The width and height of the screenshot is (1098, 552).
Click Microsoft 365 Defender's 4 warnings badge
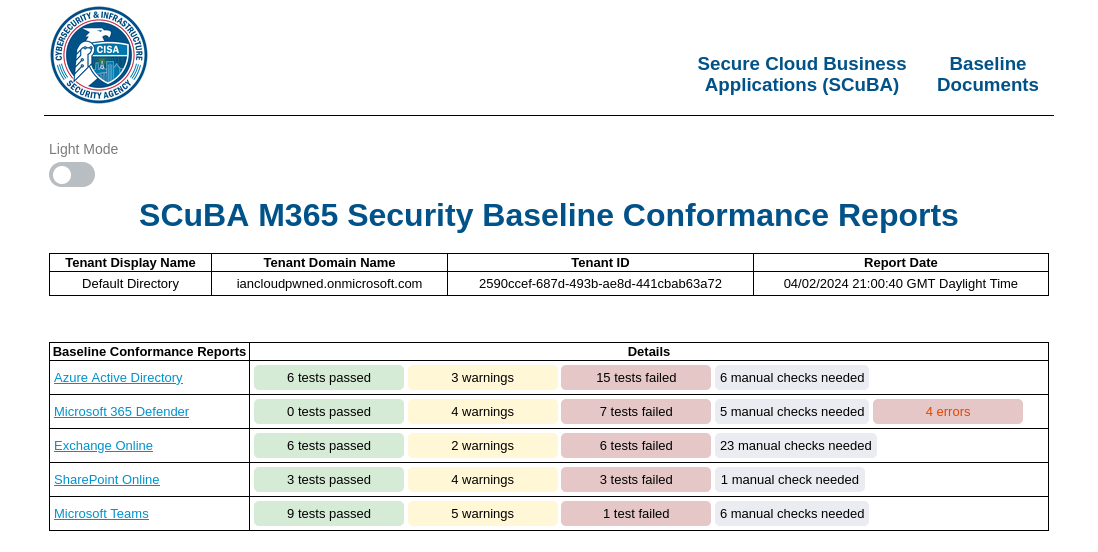pyautogui.click(x=482, y=412)
